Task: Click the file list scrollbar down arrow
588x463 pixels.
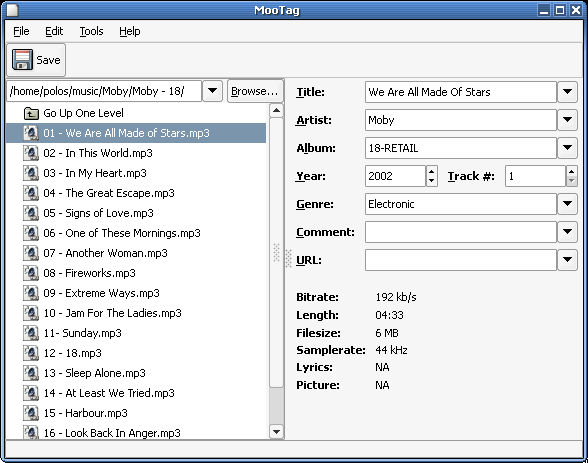Action: coord(276,432)
